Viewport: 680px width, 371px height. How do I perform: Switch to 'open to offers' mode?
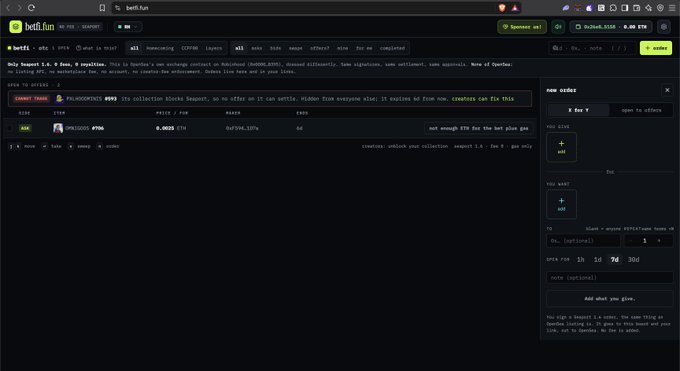641,110
